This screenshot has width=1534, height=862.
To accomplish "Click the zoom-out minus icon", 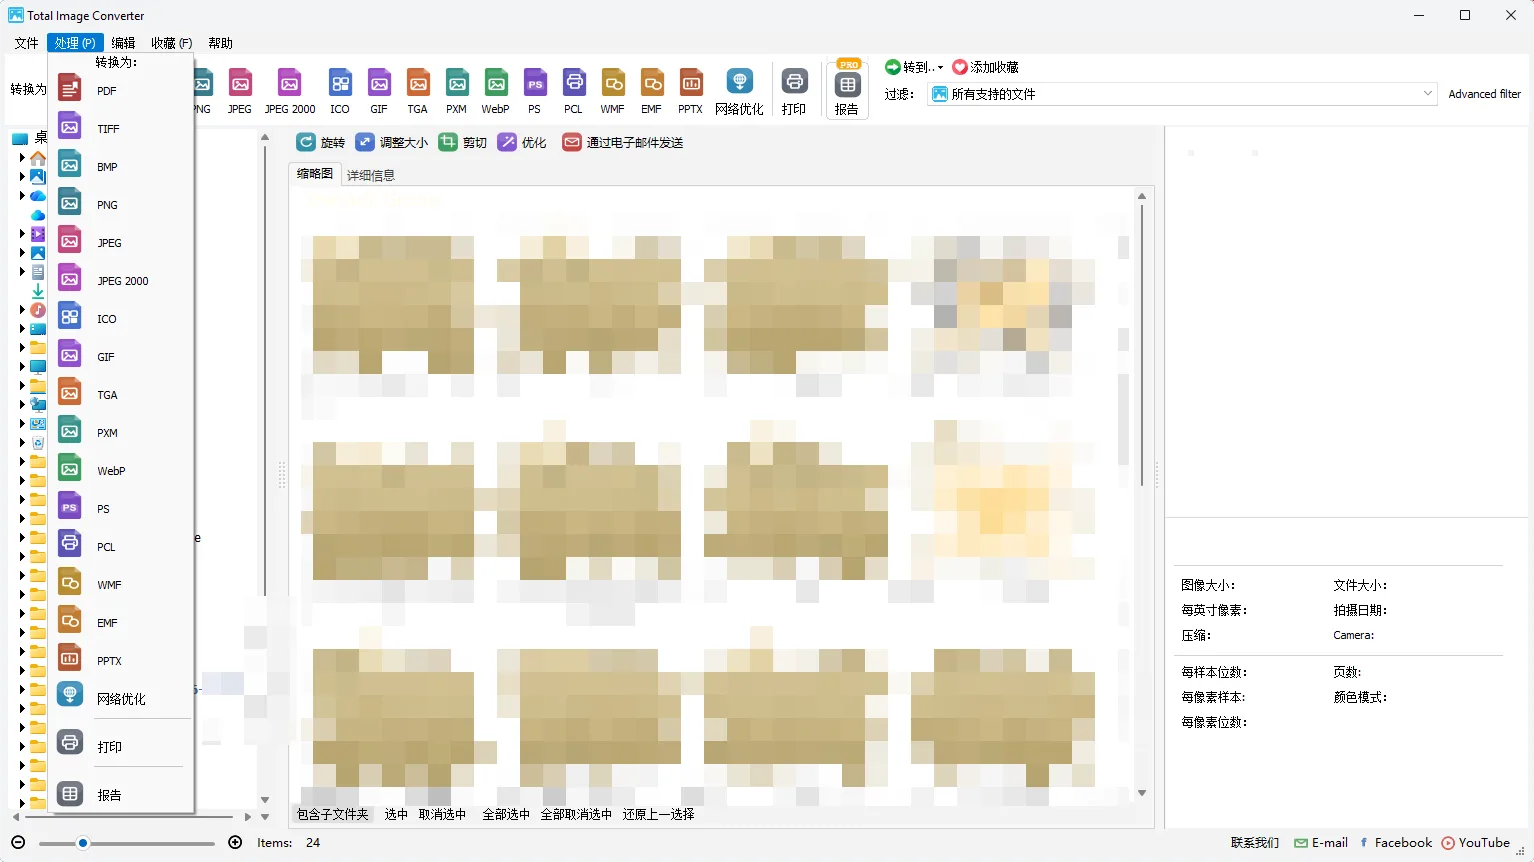I will (18, 843).
